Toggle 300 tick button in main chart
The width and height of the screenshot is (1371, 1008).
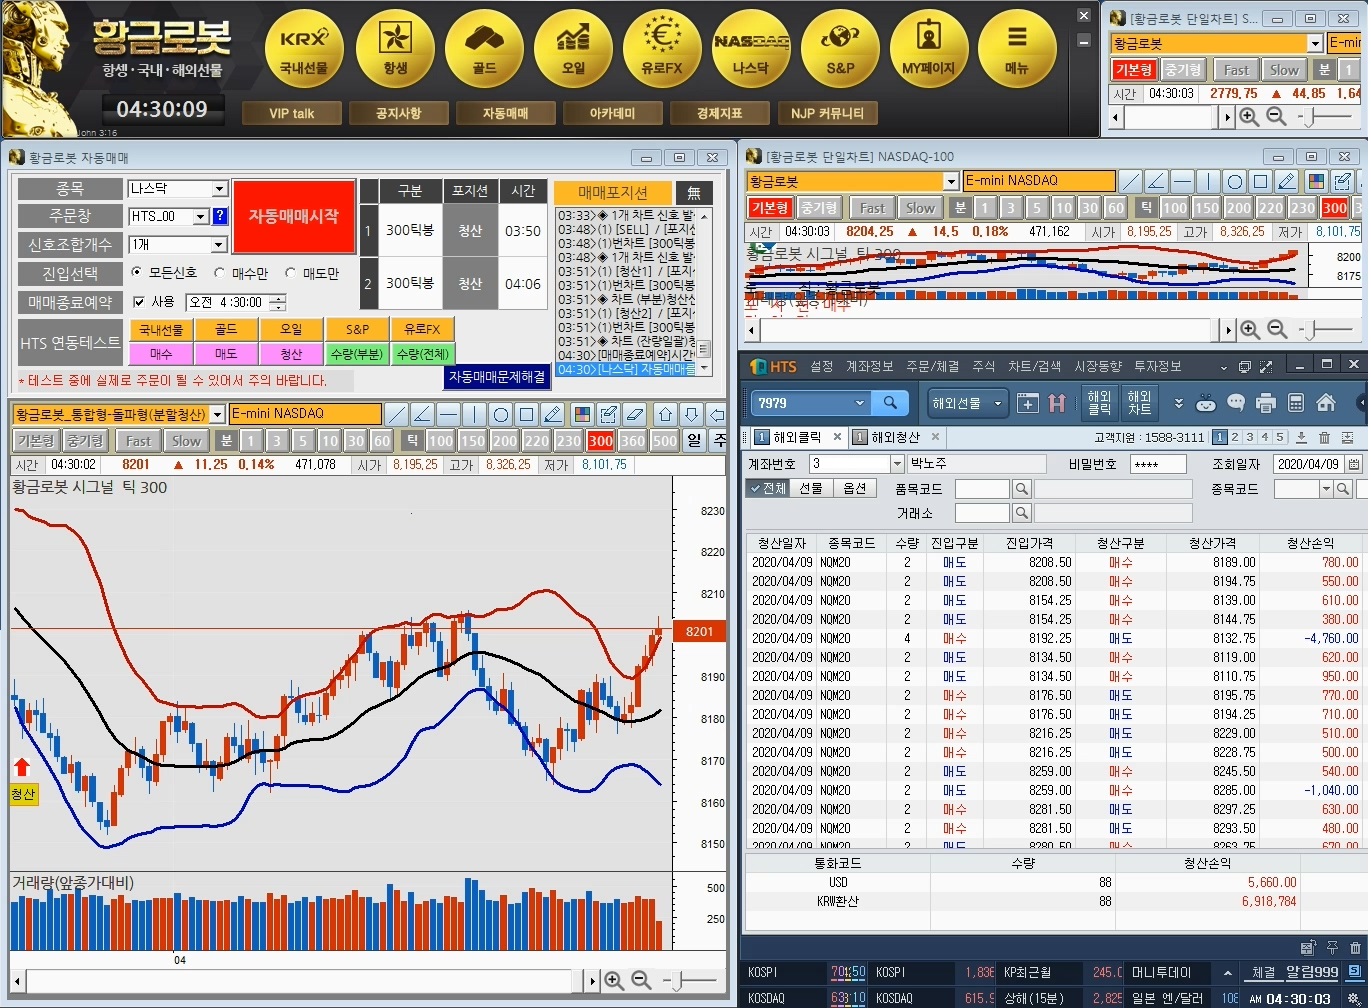pos(601,441)
